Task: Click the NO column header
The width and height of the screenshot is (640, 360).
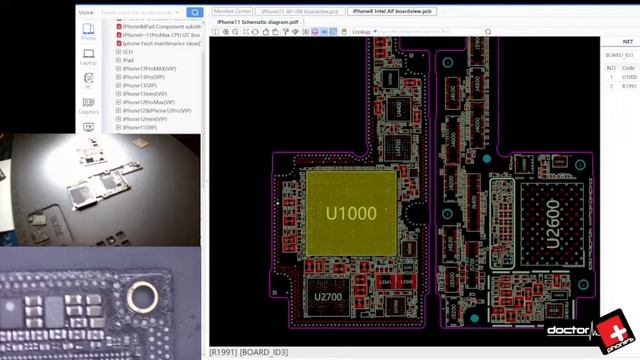Action: [x=611, y=68]
